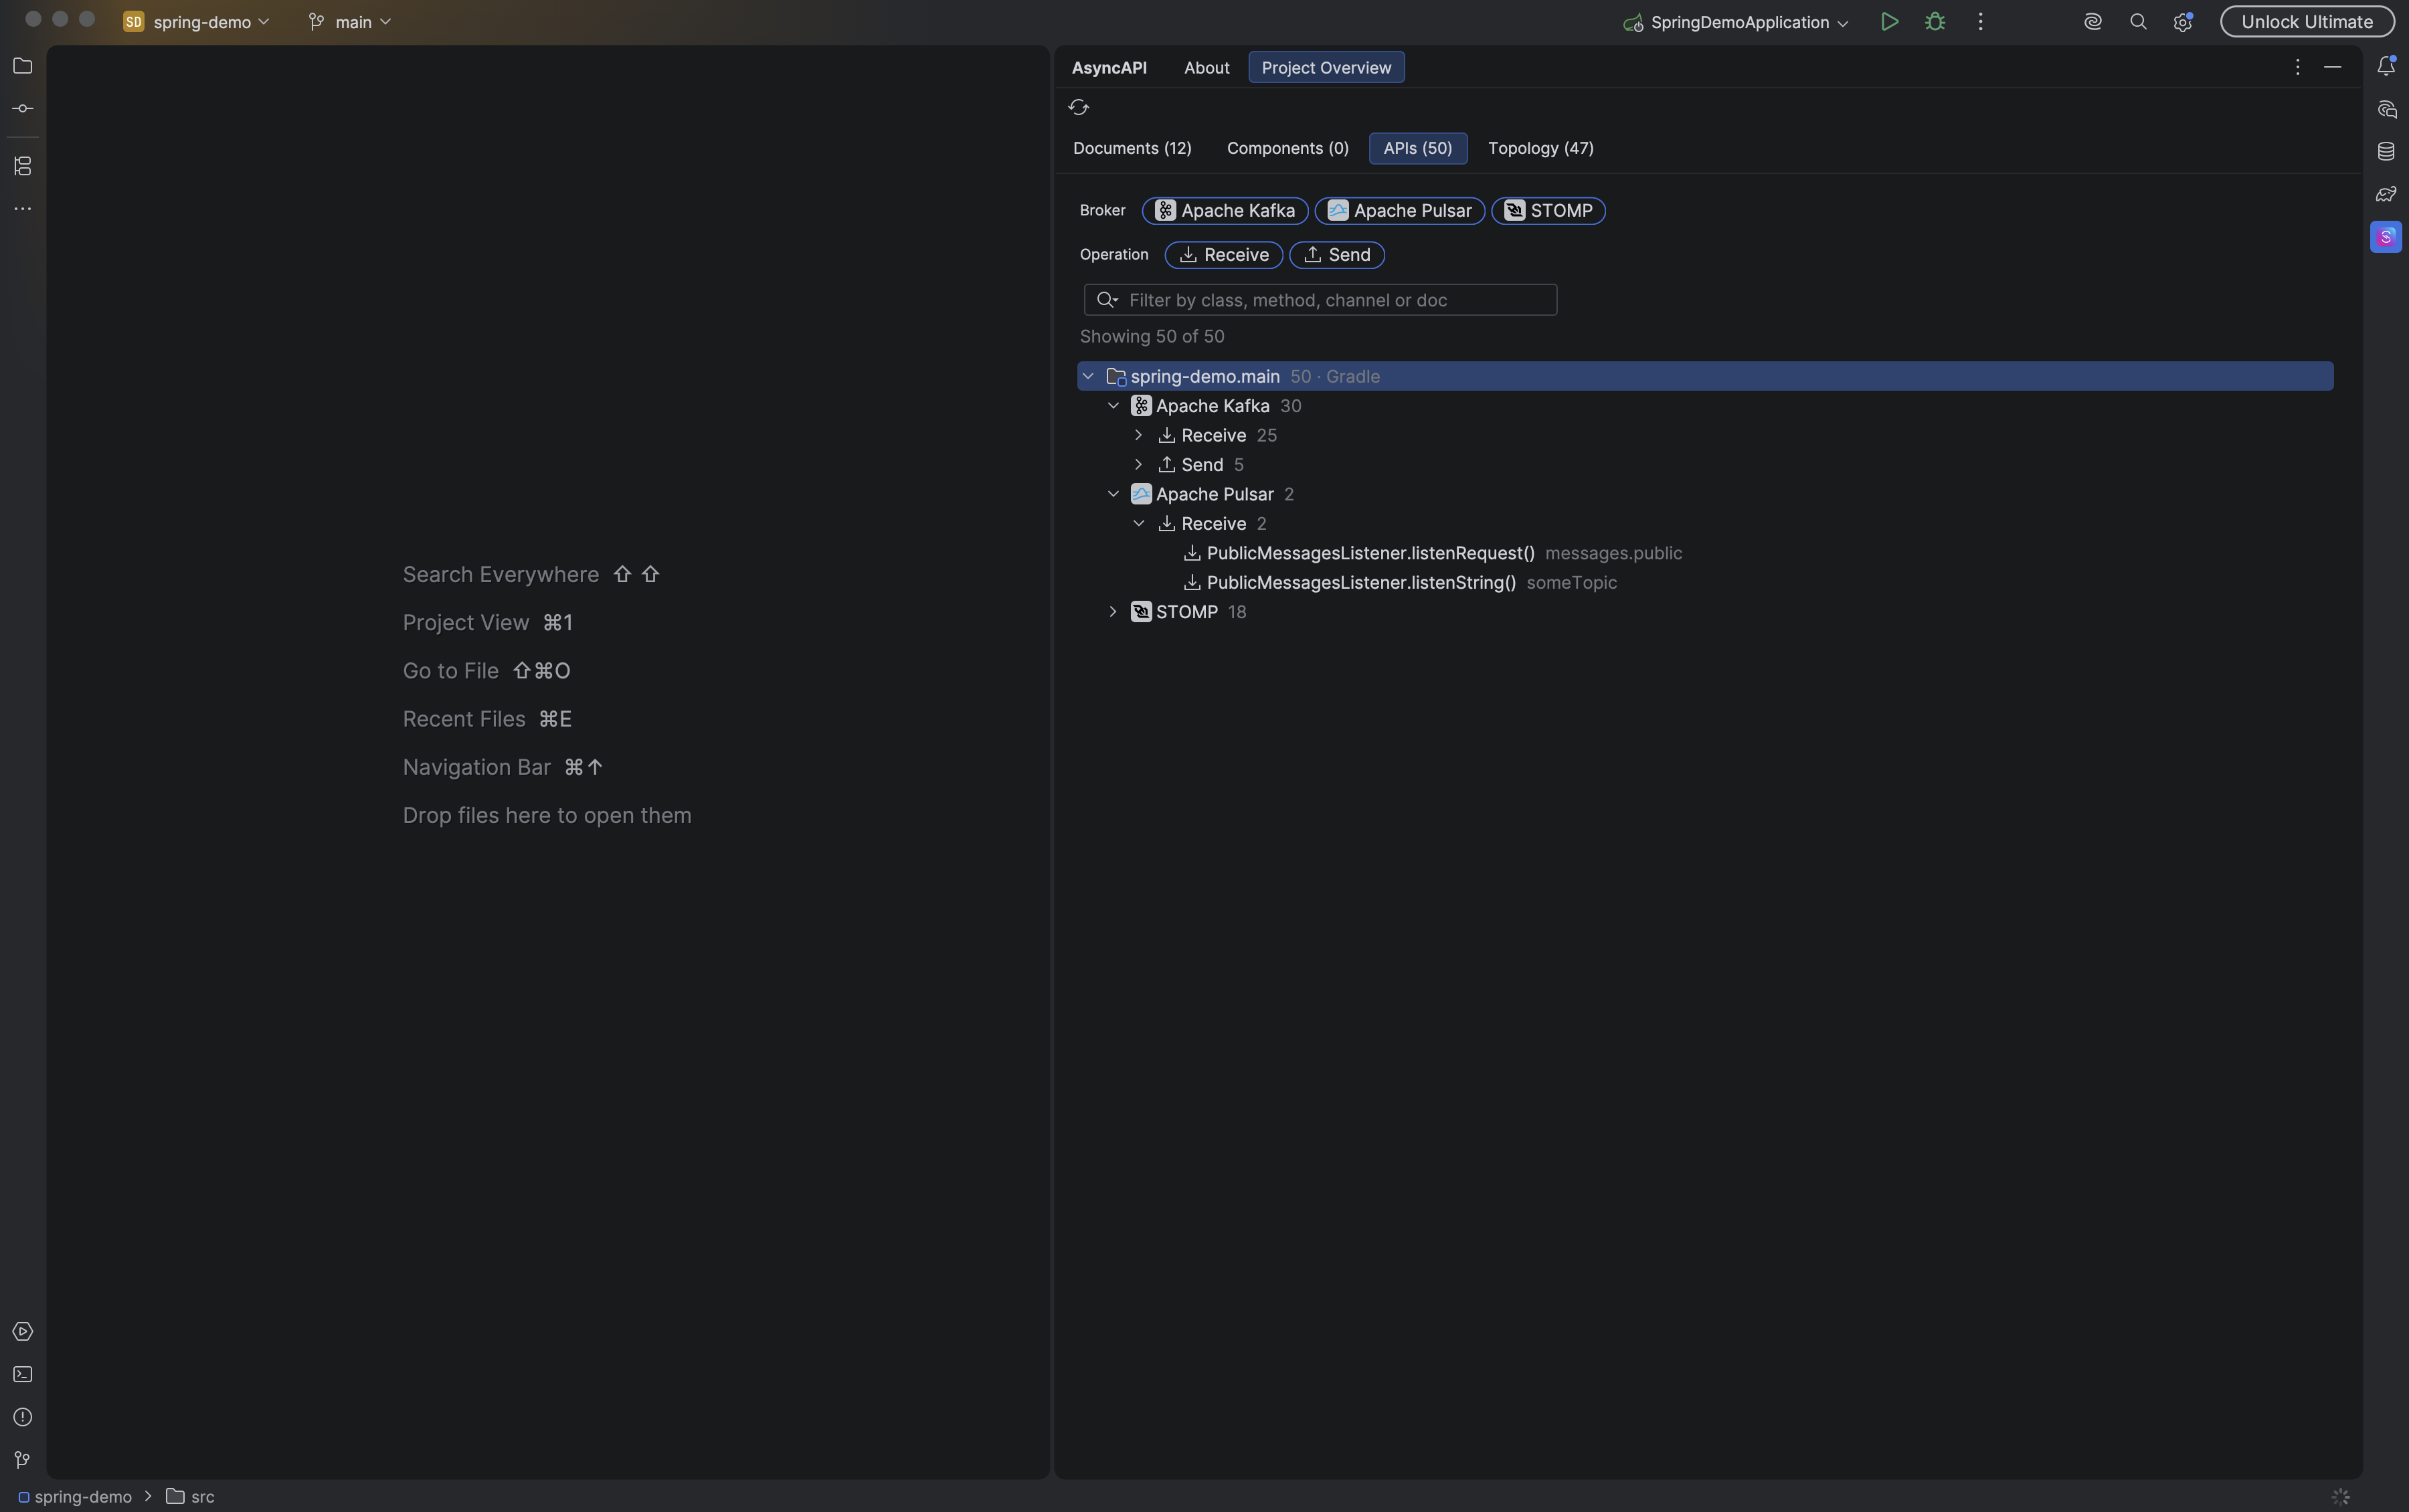Open the SpringDemoApplication run configuration dropdown
This screenshot has height=1512, width=2409.
1735,22
